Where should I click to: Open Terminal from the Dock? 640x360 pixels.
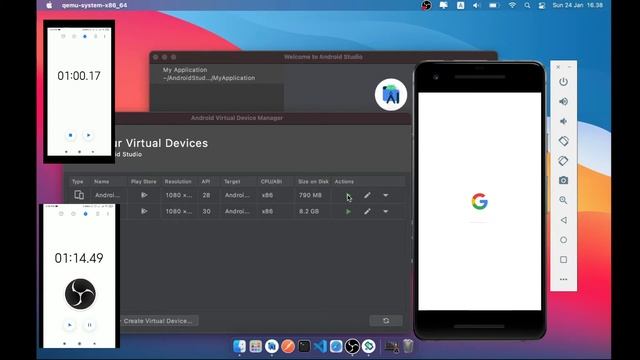pyautogui.click(x=304, y=346)
